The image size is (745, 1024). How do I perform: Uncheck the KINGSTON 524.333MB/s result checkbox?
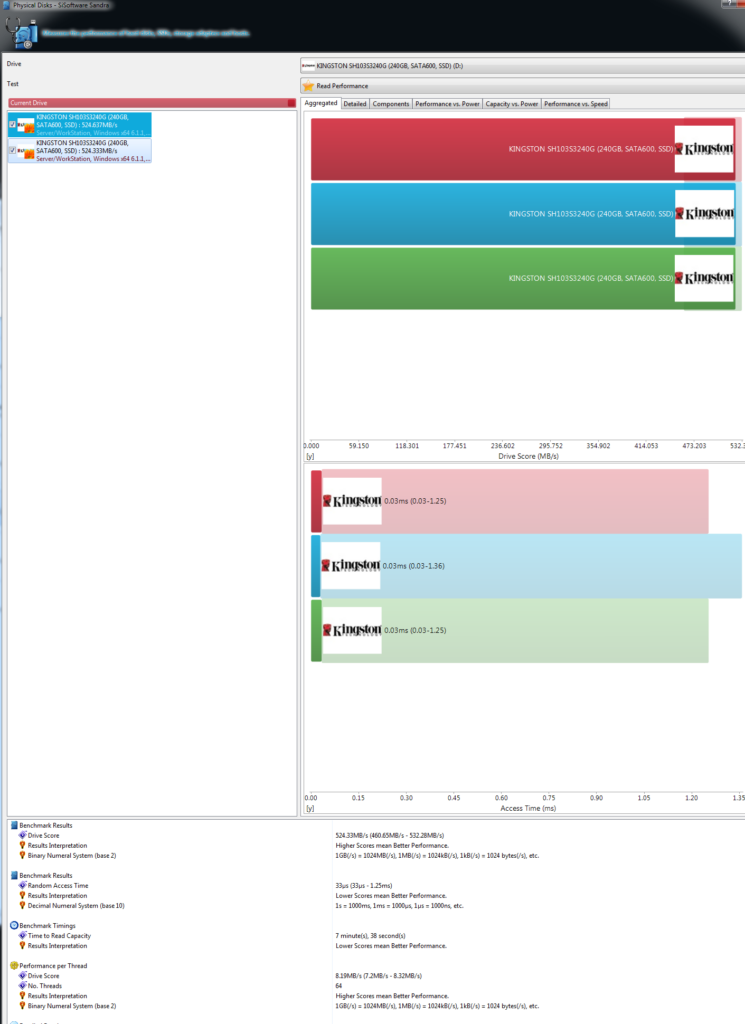click(x=12, y=151)
